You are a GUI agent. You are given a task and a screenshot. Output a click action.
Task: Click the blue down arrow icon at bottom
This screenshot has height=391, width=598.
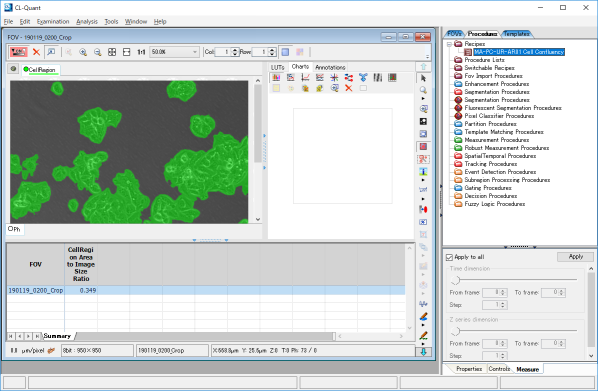click(423, 352)
